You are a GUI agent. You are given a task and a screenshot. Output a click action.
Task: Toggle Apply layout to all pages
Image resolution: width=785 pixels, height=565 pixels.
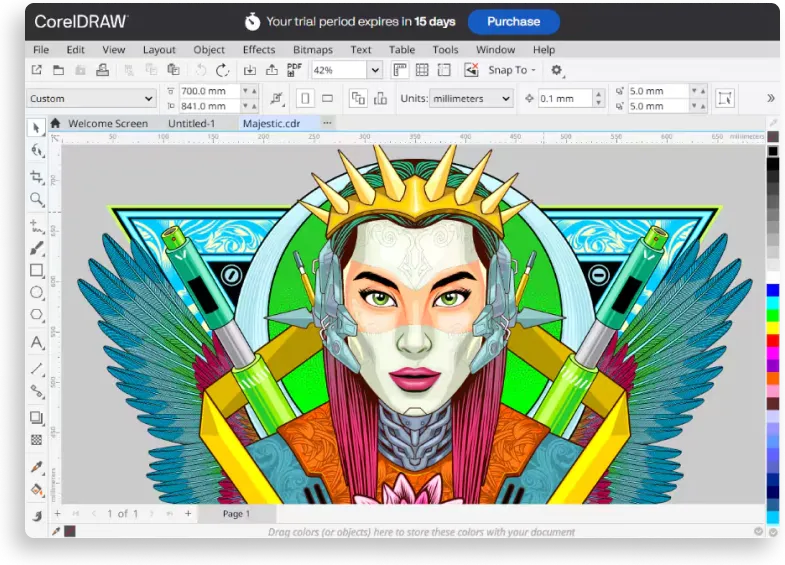pyautogui.click(x=358, y=99)
